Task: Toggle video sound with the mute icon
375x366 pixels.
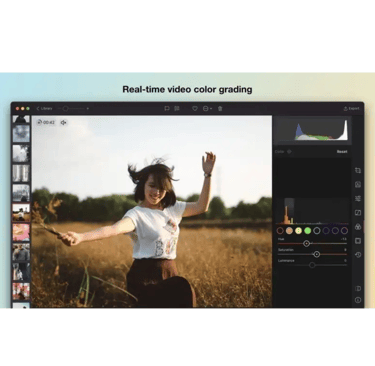Action: (x=63, y=123)
